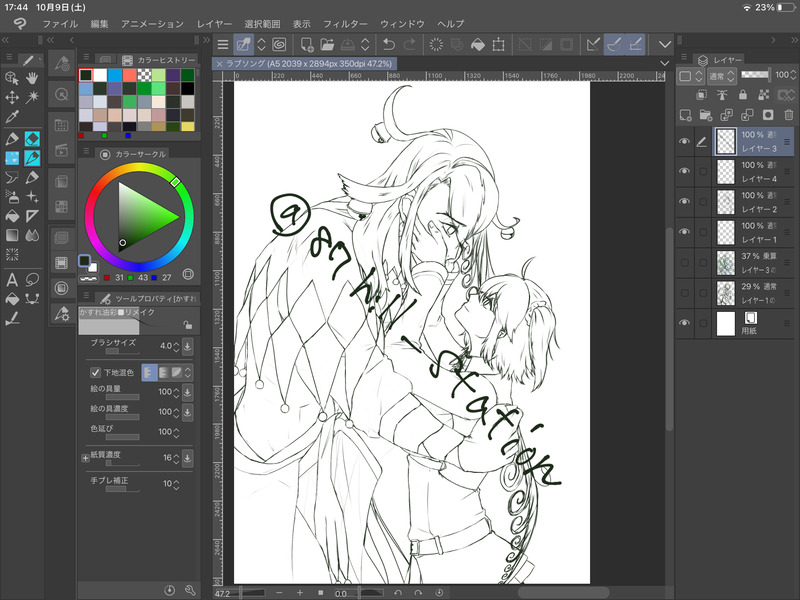Click the Clear spinner icon in the command bar

(x=436, y=45)
